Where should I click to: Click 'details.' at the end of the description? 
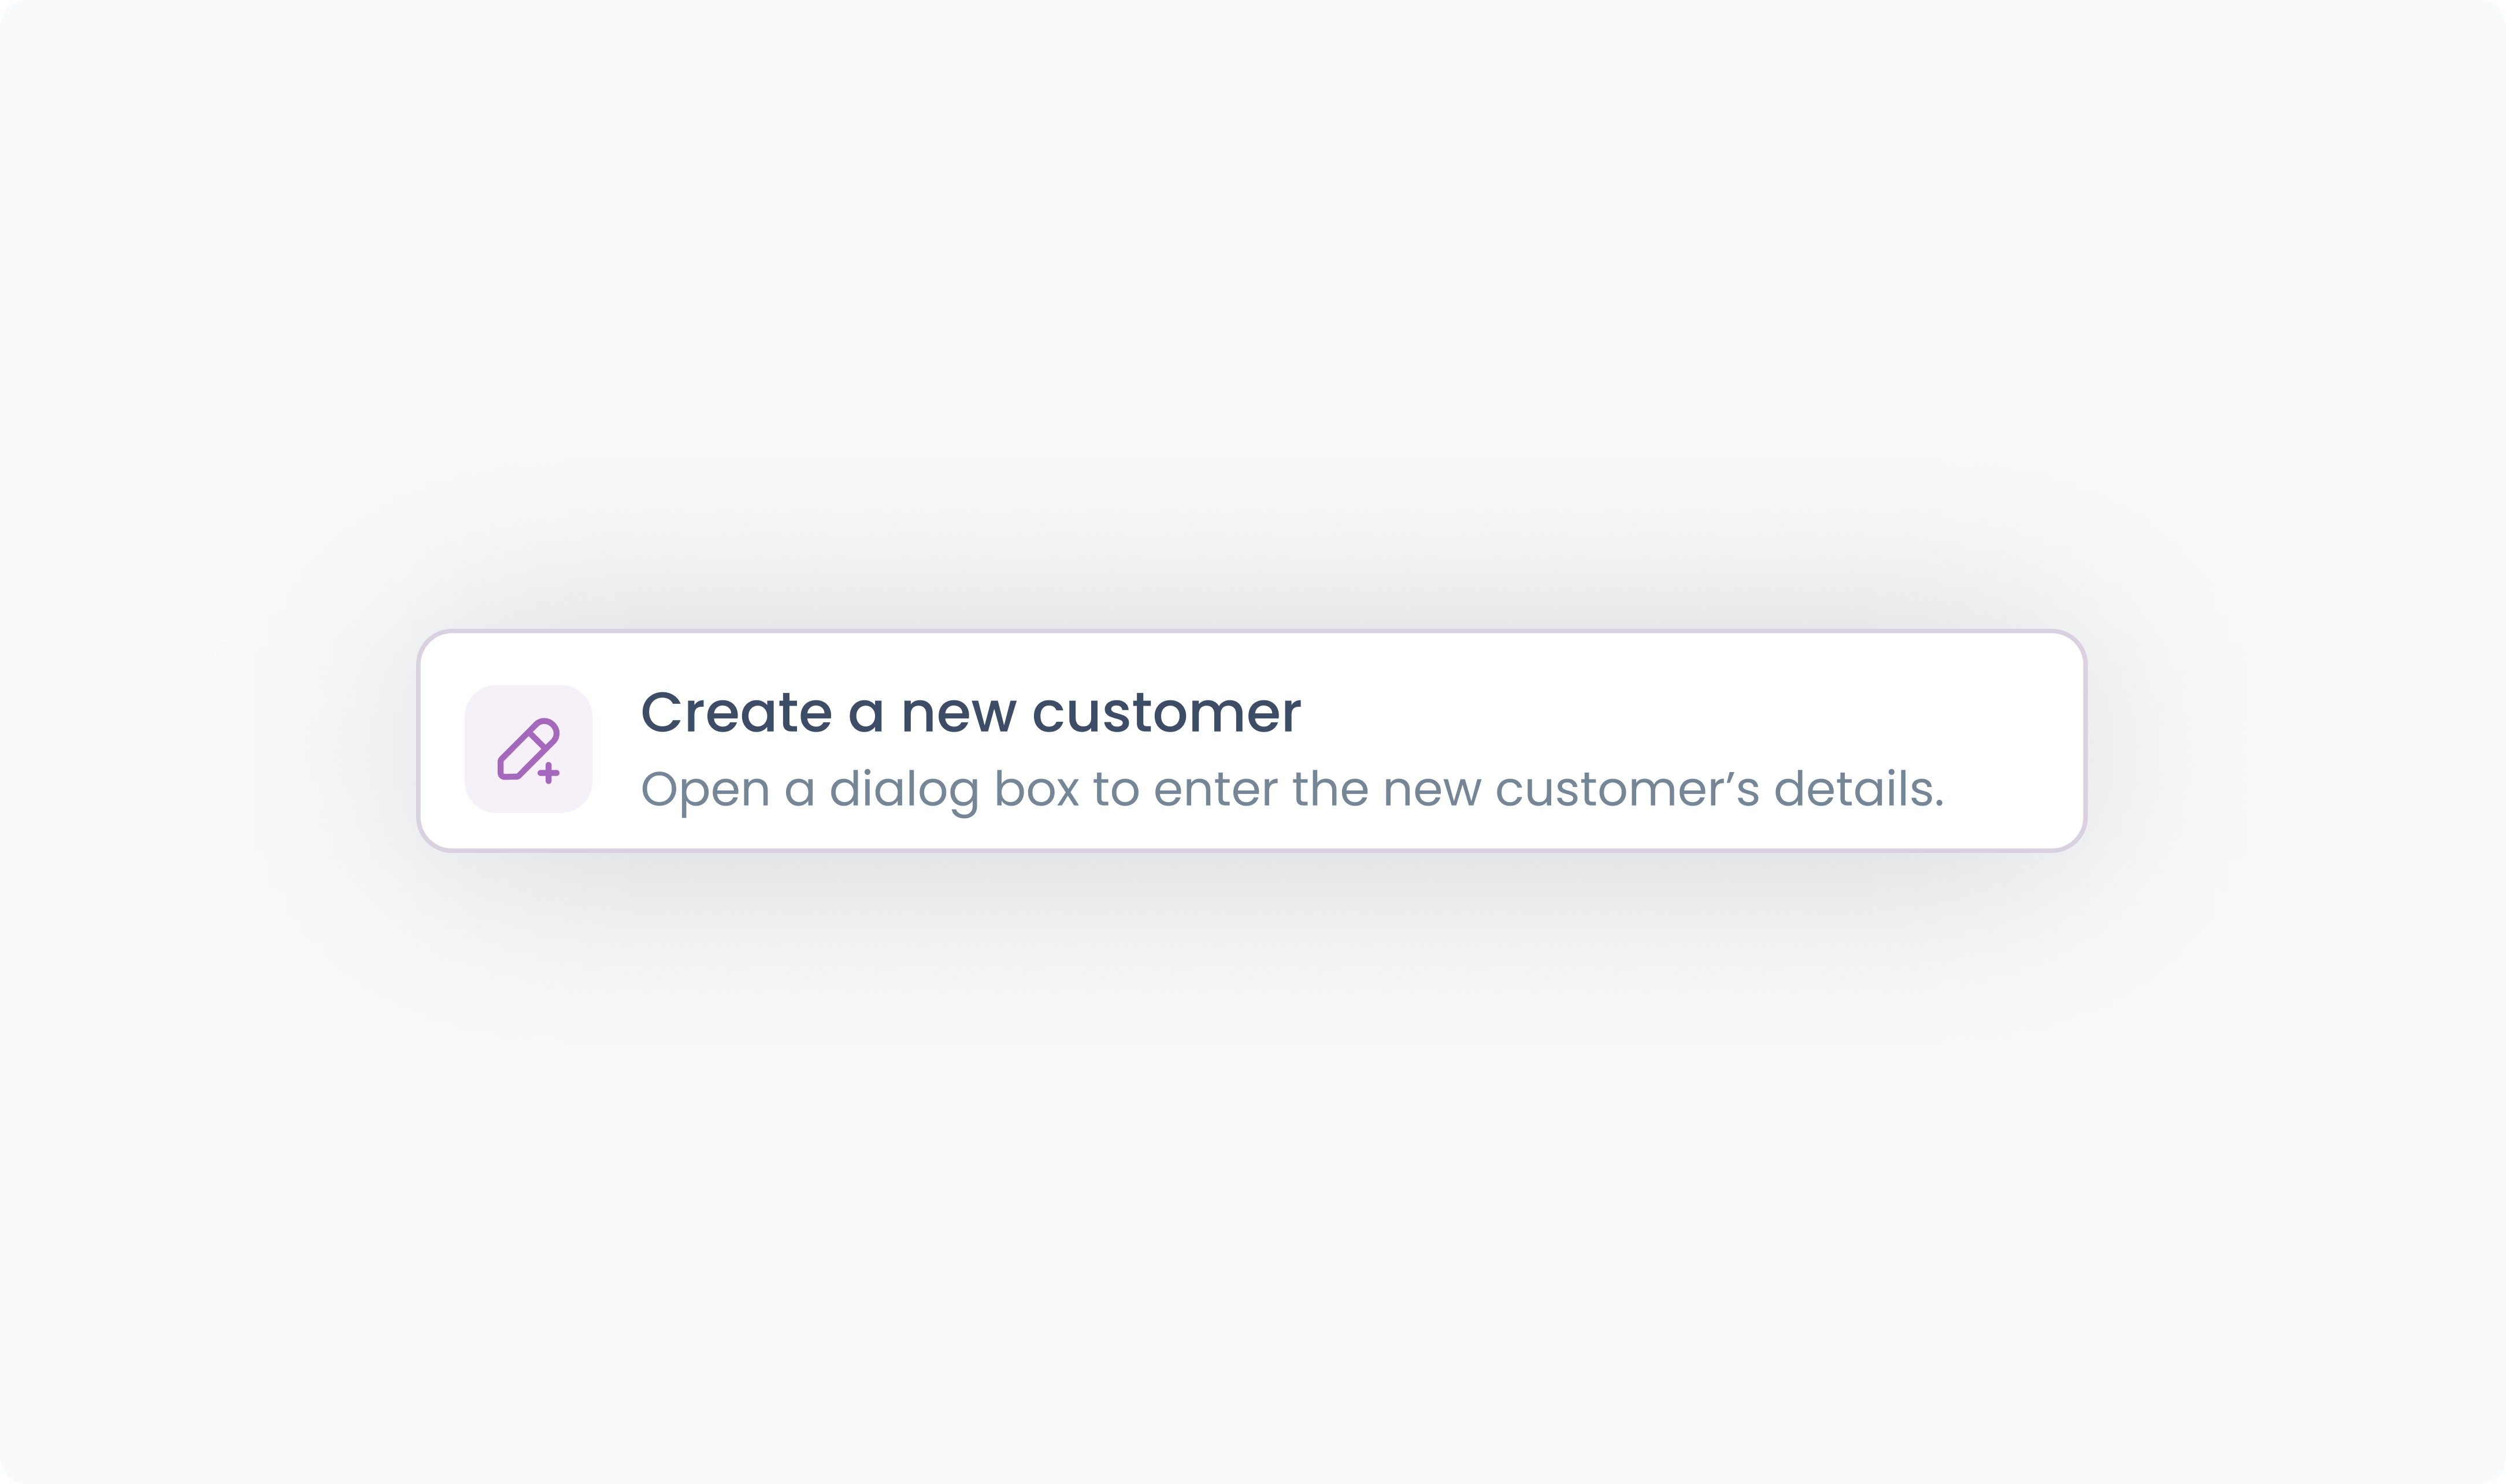coord(1859,789)
